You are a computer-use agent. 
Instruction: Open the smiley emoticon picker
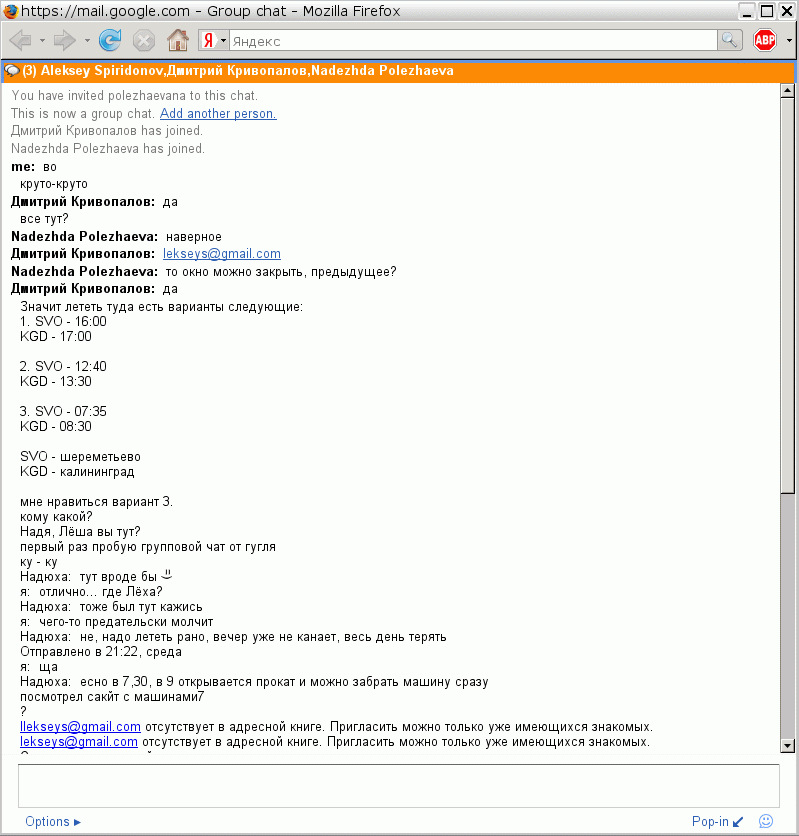pyautogui.click(x=766, y=821)
